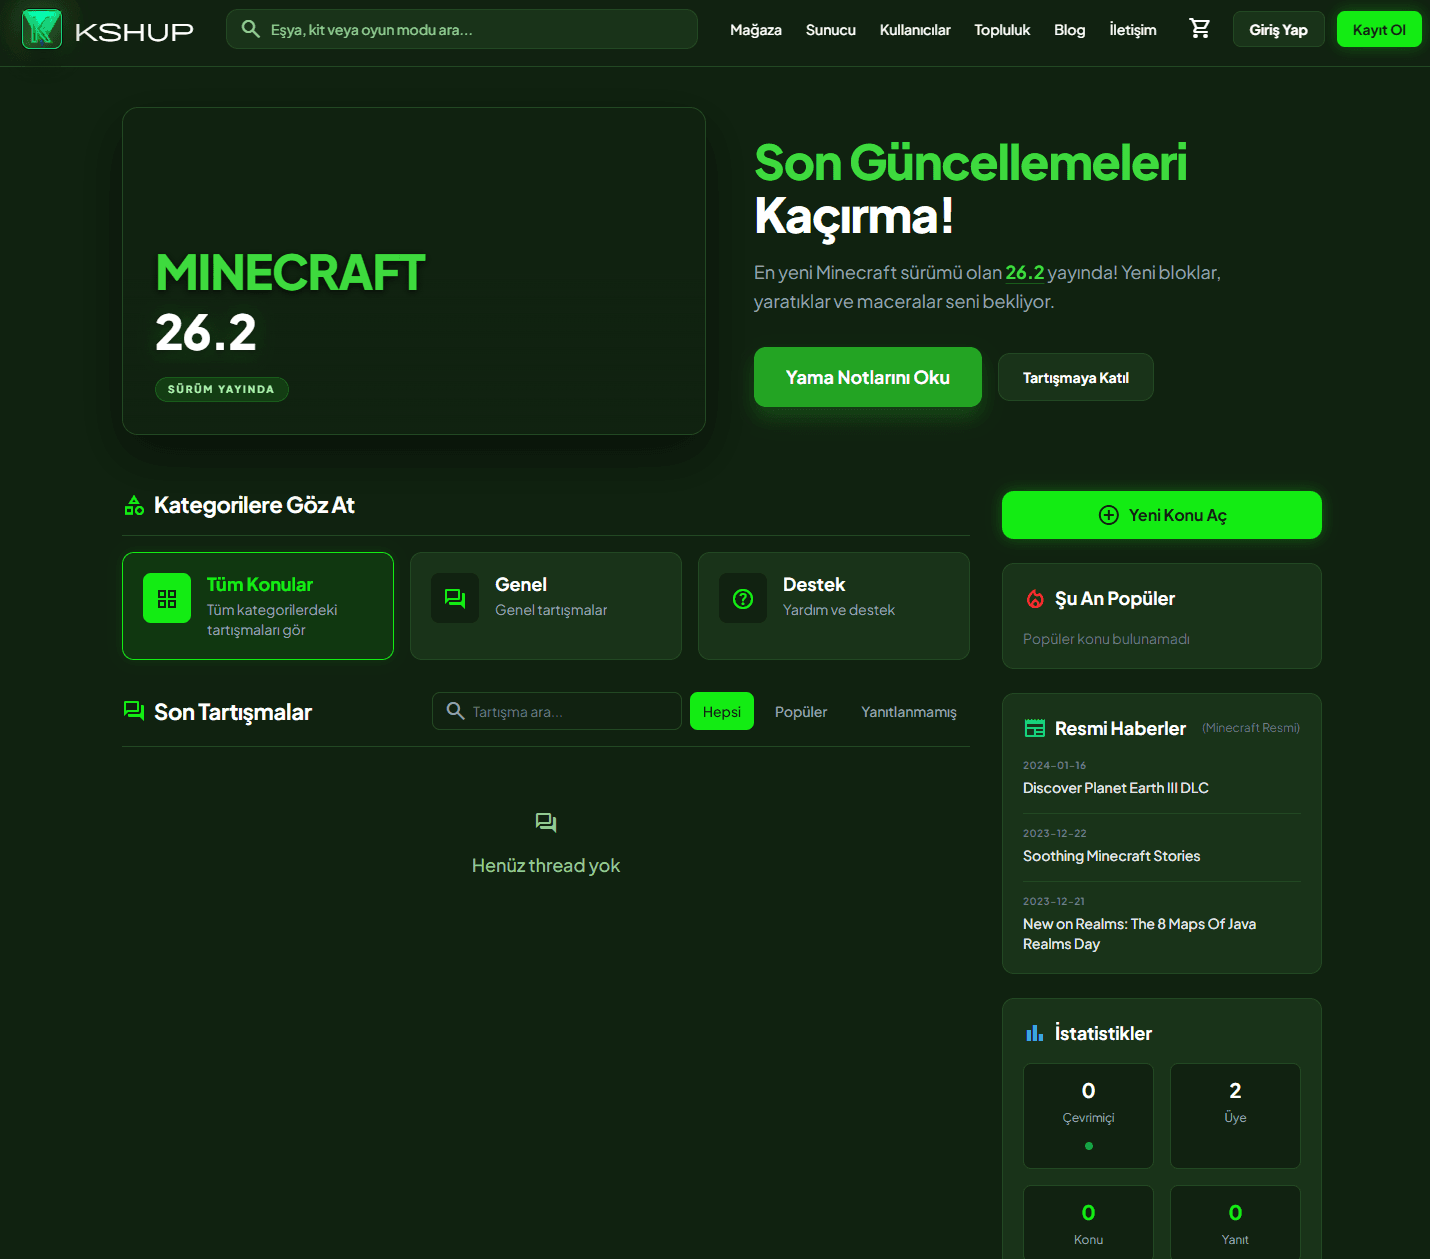Click the Popüler konu bulunamadı text
Image resolution: width=1430 pixels, height=1259 pixels.
(1106, 639)
